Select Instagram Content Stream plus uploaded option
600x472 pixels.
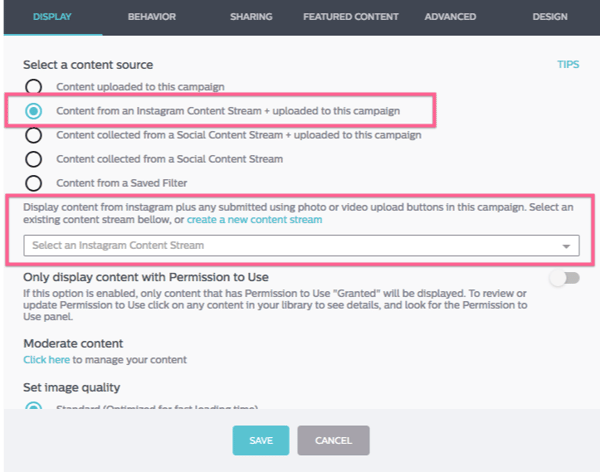tap(33, 111)
